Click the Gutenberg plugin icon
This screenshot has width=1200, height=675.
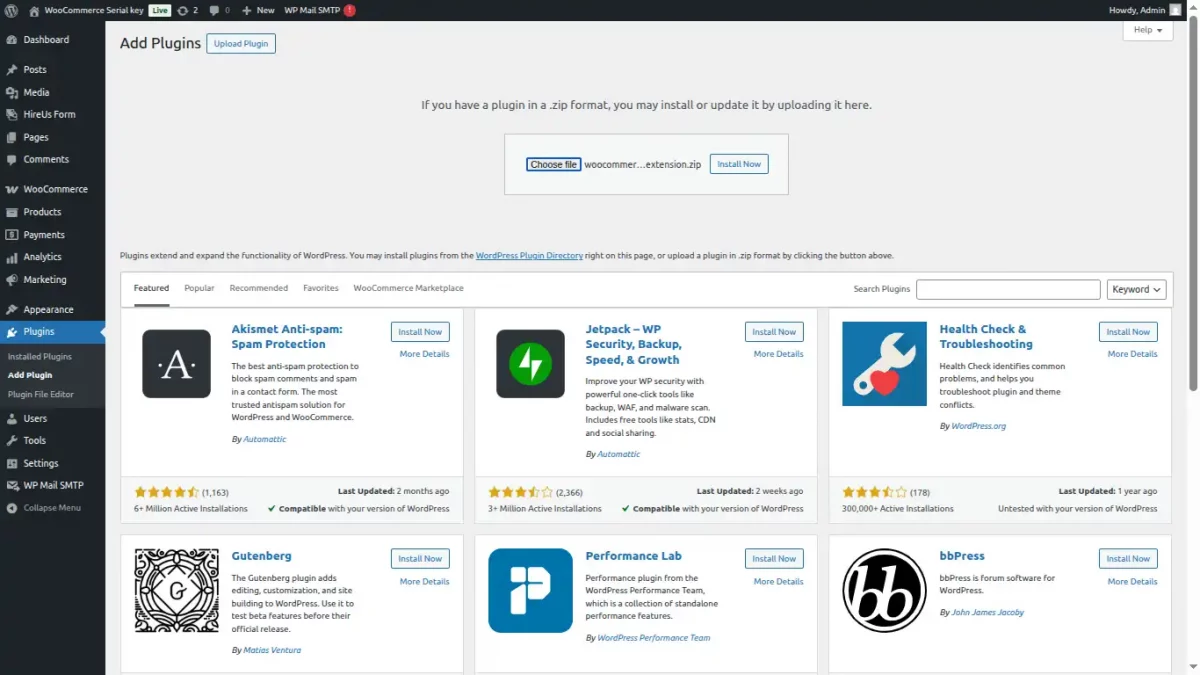coord(177,591)
